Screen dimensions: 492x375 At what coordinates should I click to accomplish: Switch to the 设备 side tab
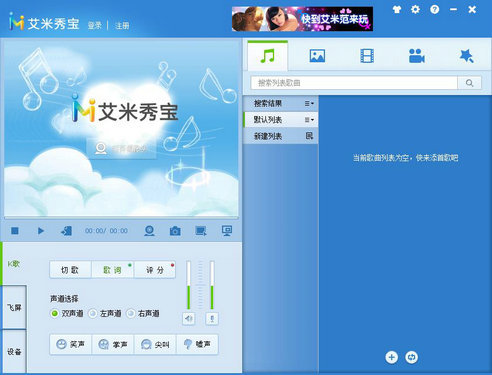pyautogui.click(x=14, y=351)
